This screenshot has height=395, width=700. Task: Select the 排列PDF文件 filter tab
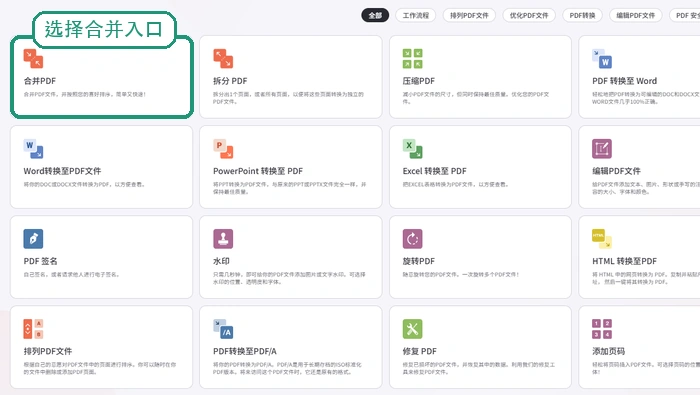[469, 15]
